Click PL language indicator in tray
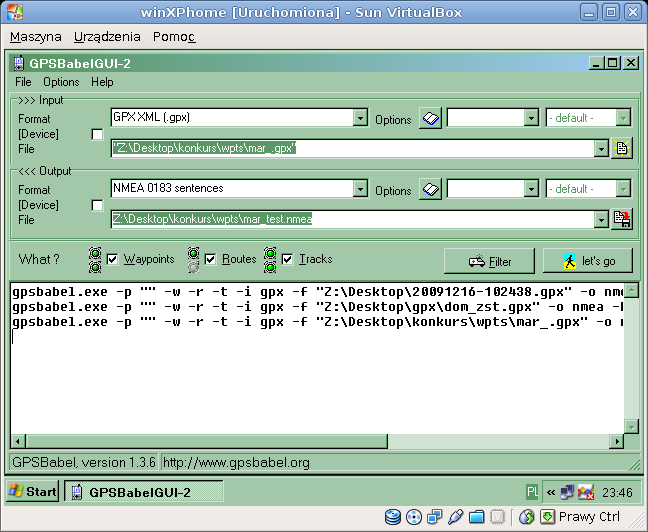Screen dimensions: 648x532 tap(532, 492)
